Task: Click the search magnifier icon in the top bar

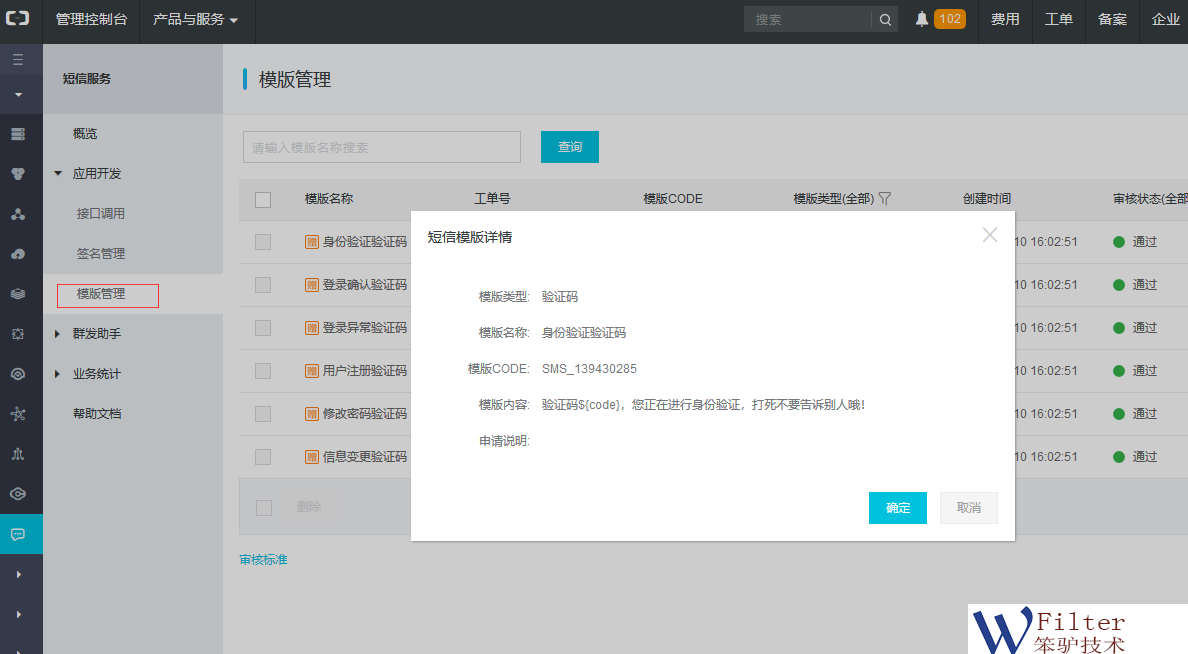Action: tap(885, 20)
